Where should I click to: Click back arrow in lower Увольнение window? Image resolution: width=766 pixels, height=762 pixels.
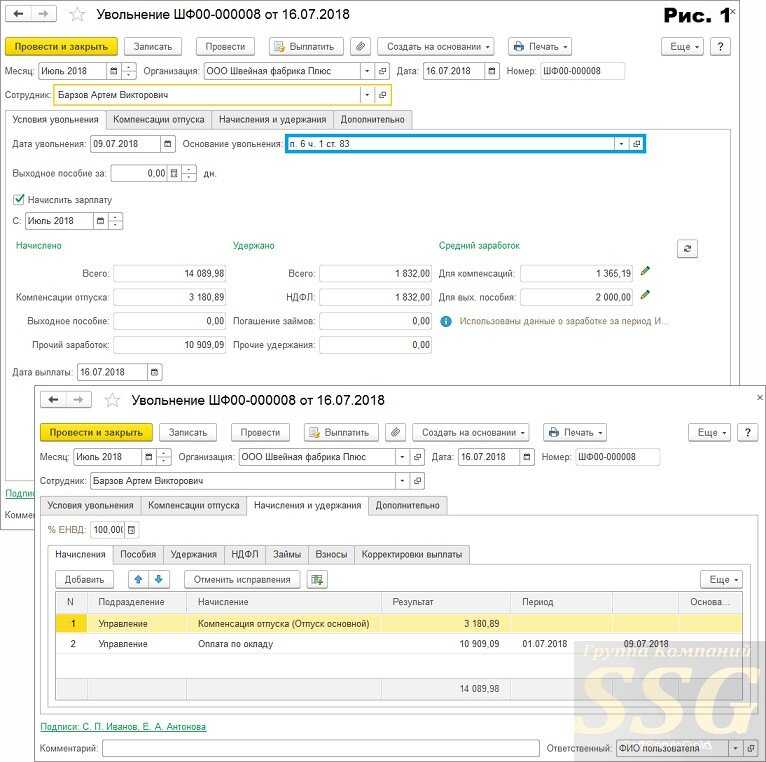point(54,400)
